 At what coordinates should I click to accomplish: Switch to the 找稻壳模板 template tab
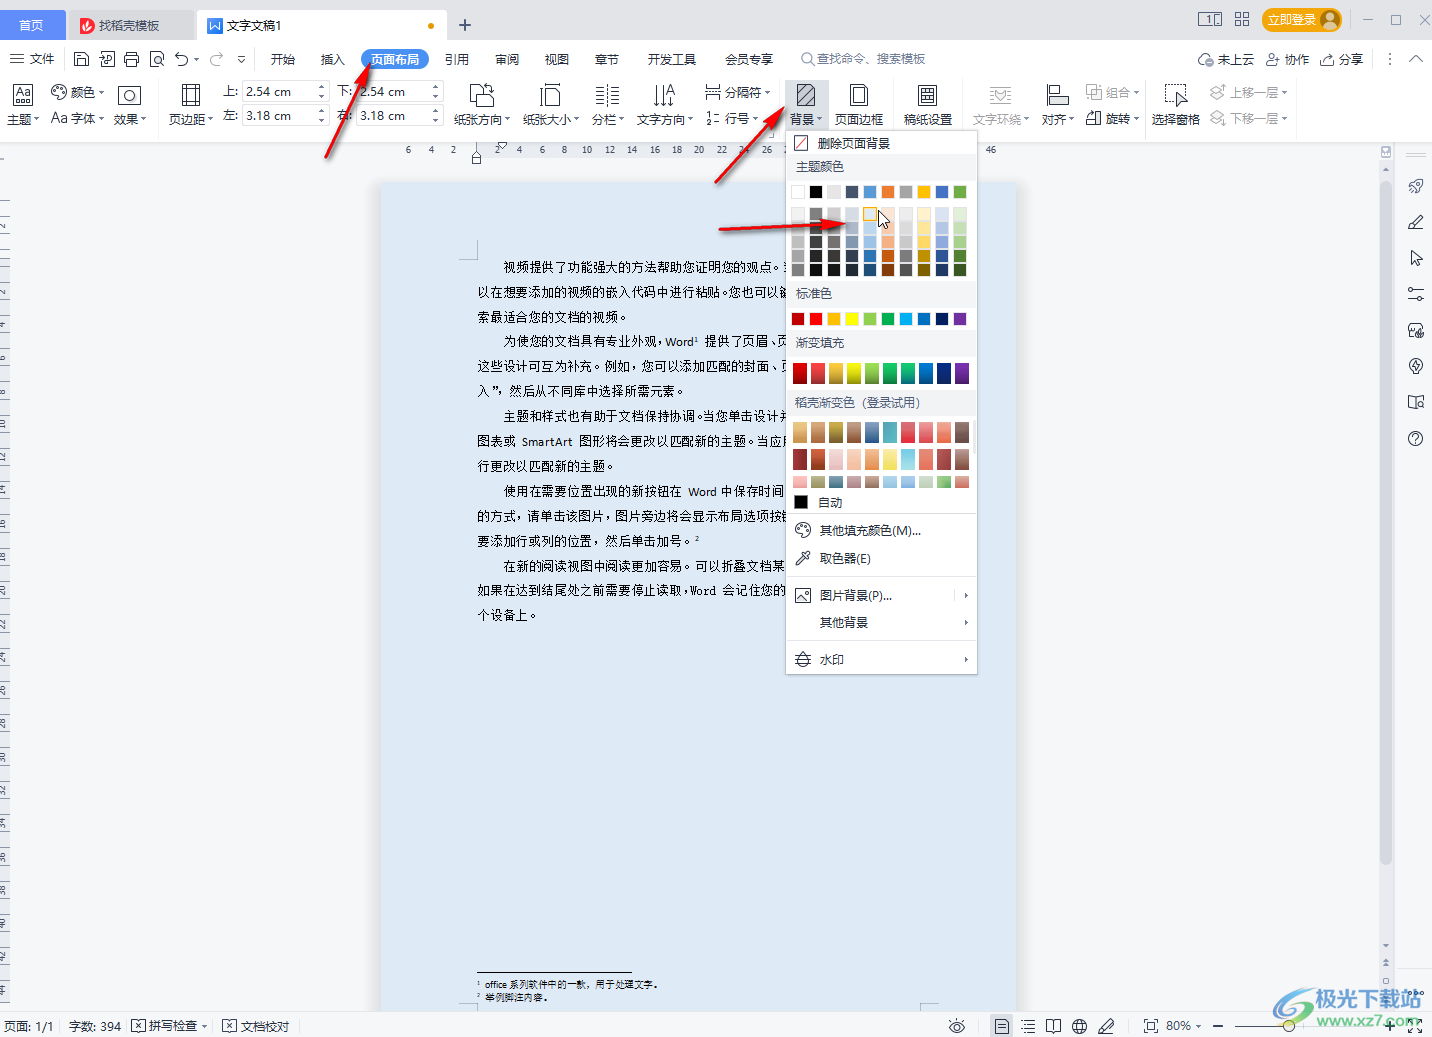tap(131, 25)
